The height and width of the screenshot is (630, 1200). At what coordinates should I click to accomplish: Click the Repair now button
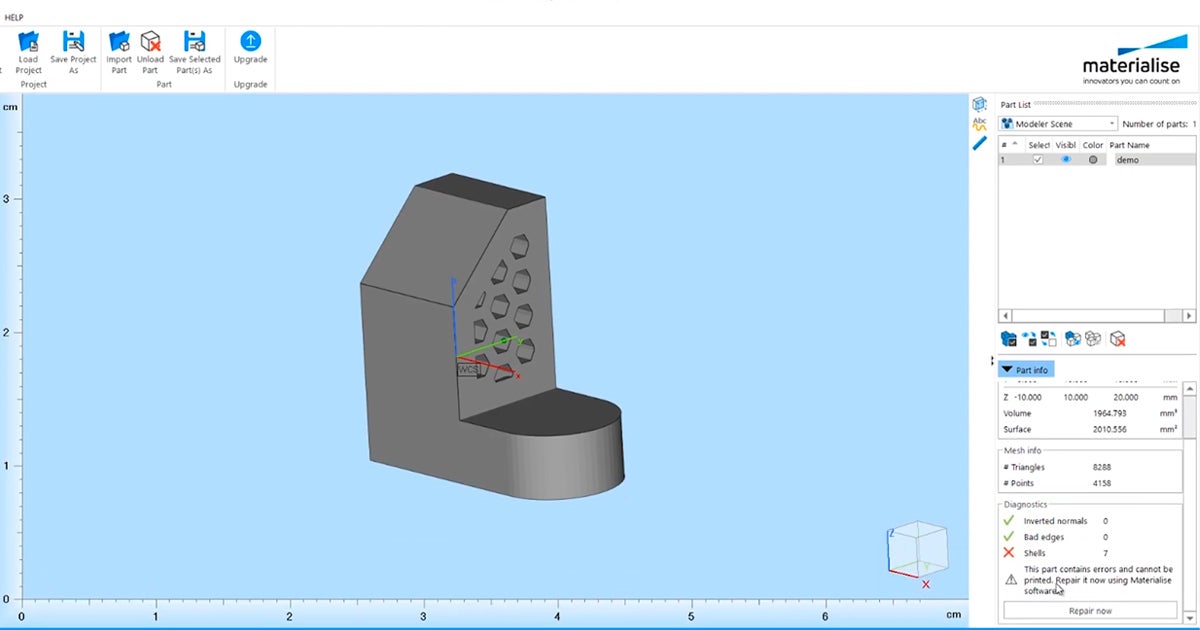tap(1089, 610)
